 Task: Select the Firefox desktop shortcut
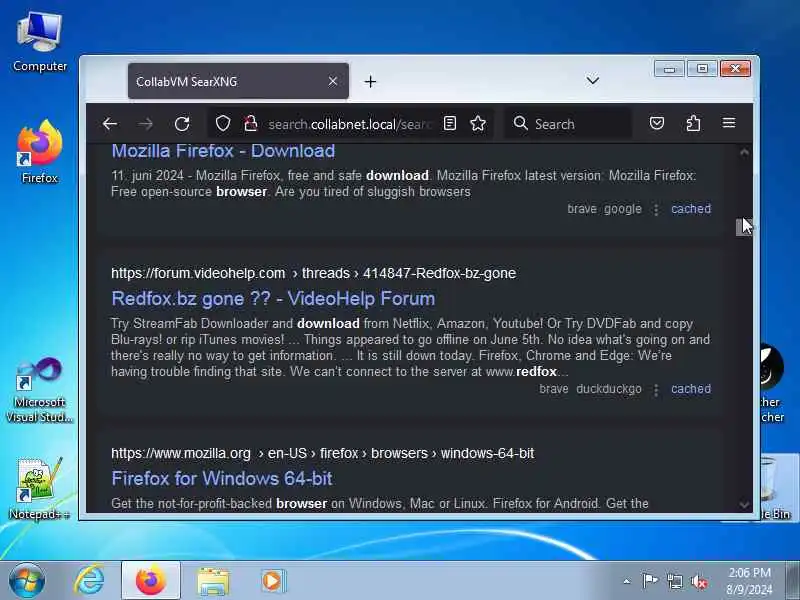coord(40,152)
